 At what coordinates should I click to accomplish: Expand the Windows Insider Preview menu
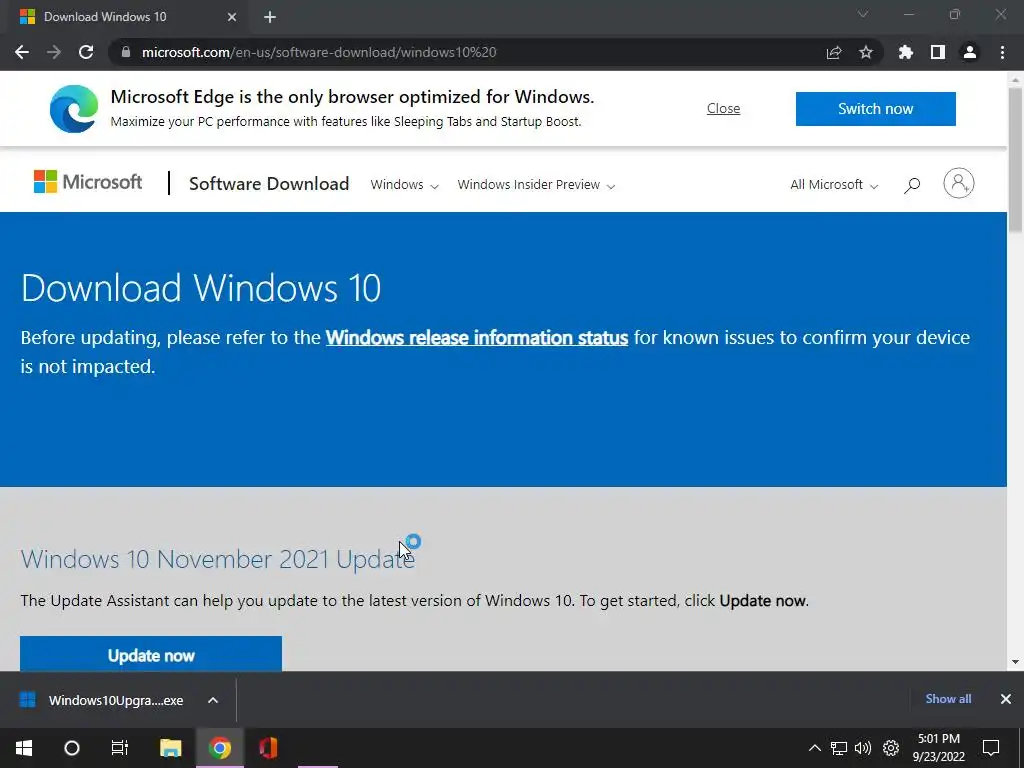[536, 185]
